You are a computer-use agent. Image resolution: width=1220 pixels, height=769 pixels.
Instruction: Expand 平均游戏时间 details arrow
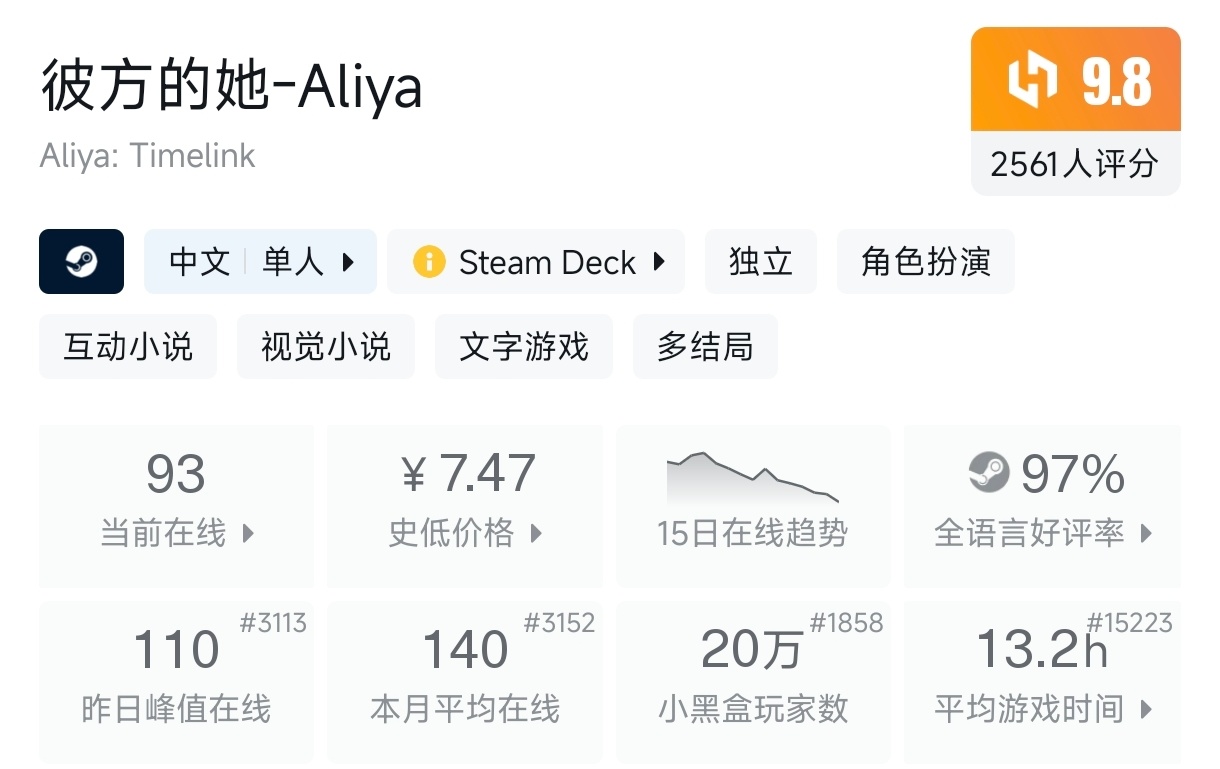click(x=1147, y=710)
